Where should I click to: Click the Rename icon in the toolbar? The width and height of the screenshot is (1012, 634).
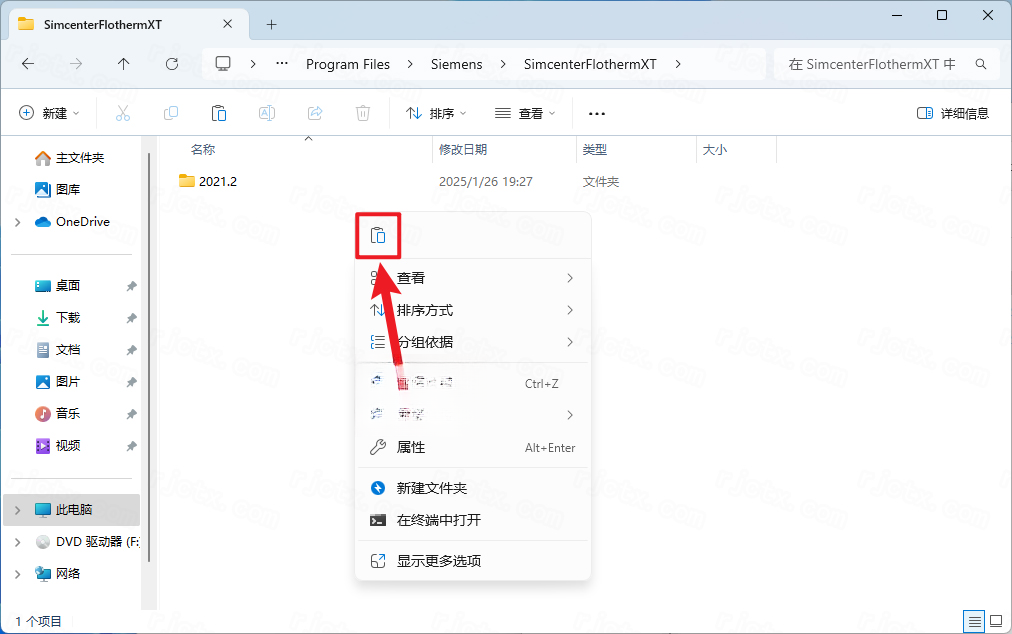click(x=267, y=114)
